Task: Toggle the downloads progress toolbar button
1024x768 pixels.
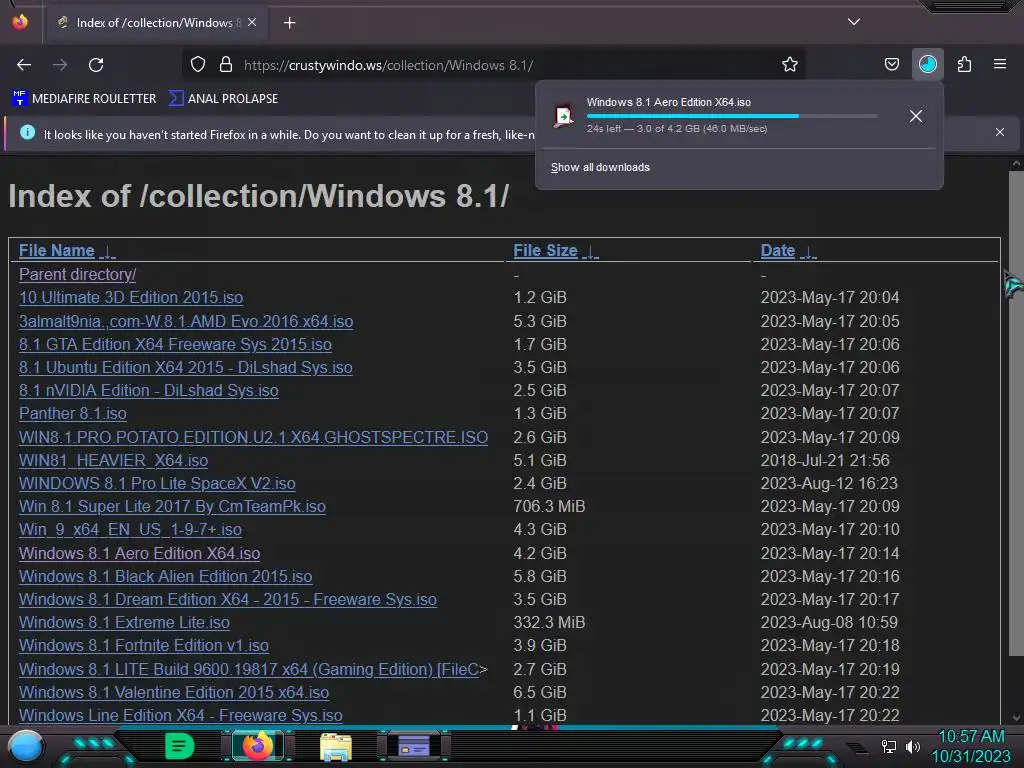Action: pyautogui.click(x=927, y=64)
